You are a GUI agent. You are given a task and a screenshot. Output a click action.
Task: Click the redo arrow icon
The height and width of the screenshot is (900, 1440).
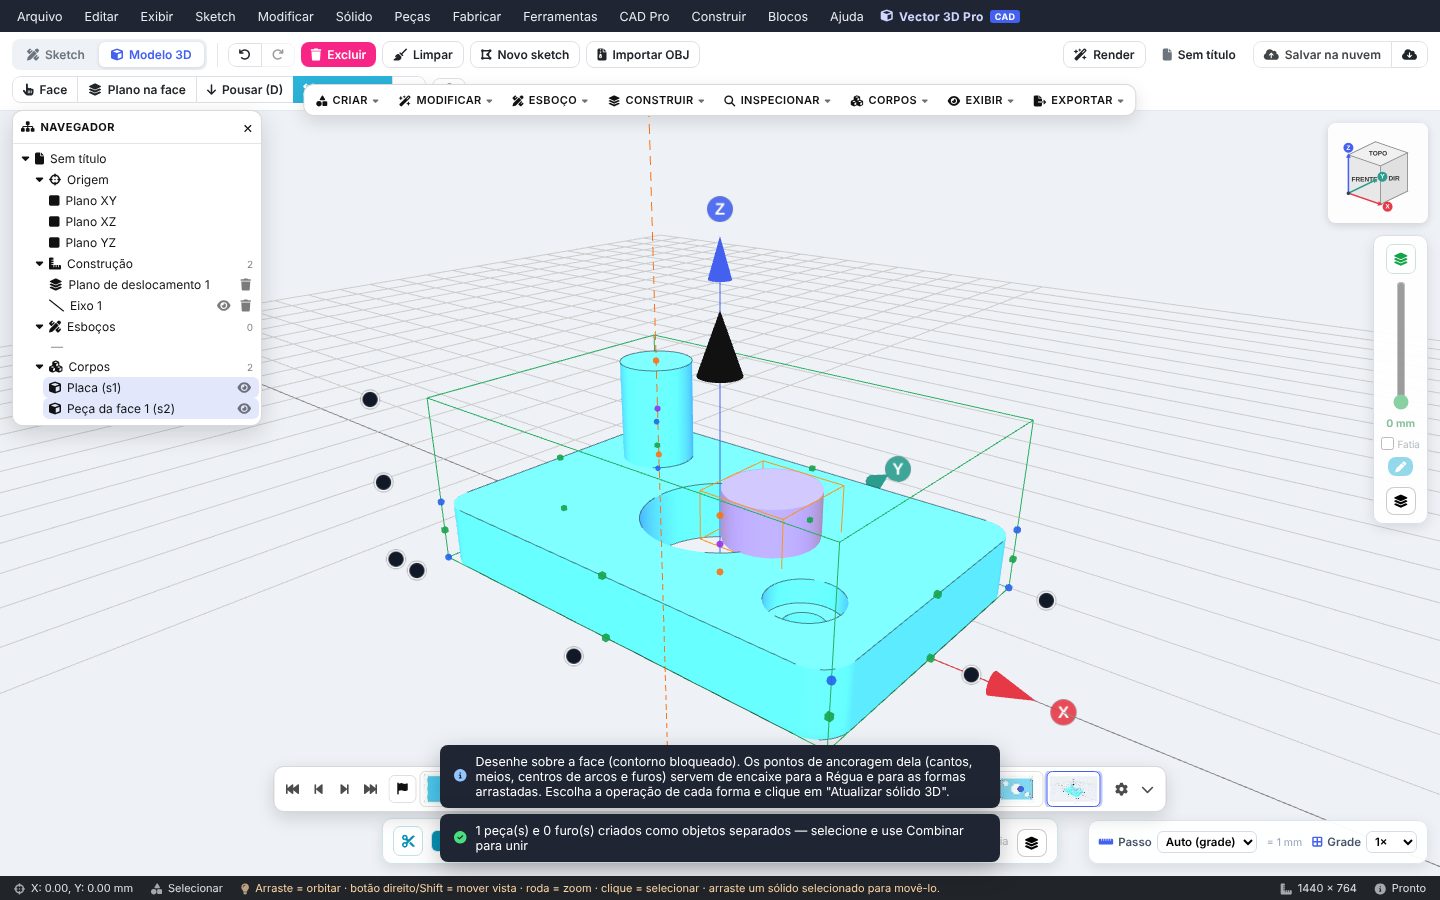tap(278, 55)
